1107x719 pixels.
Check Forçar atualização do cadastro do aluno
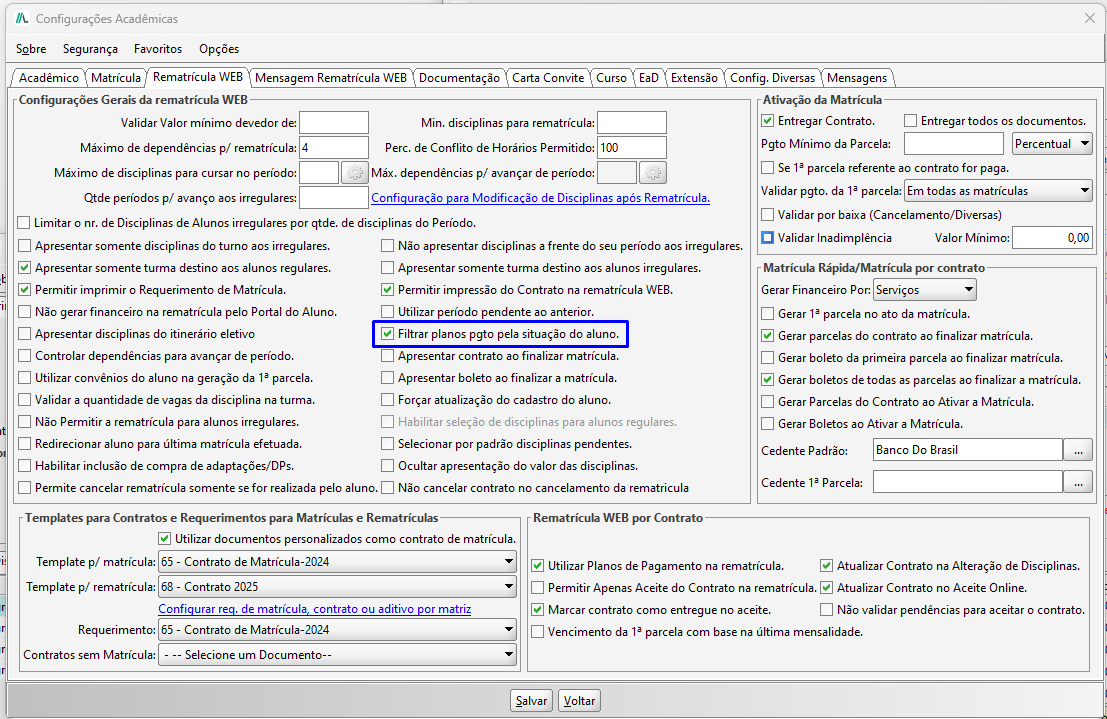tap(388, 400)
